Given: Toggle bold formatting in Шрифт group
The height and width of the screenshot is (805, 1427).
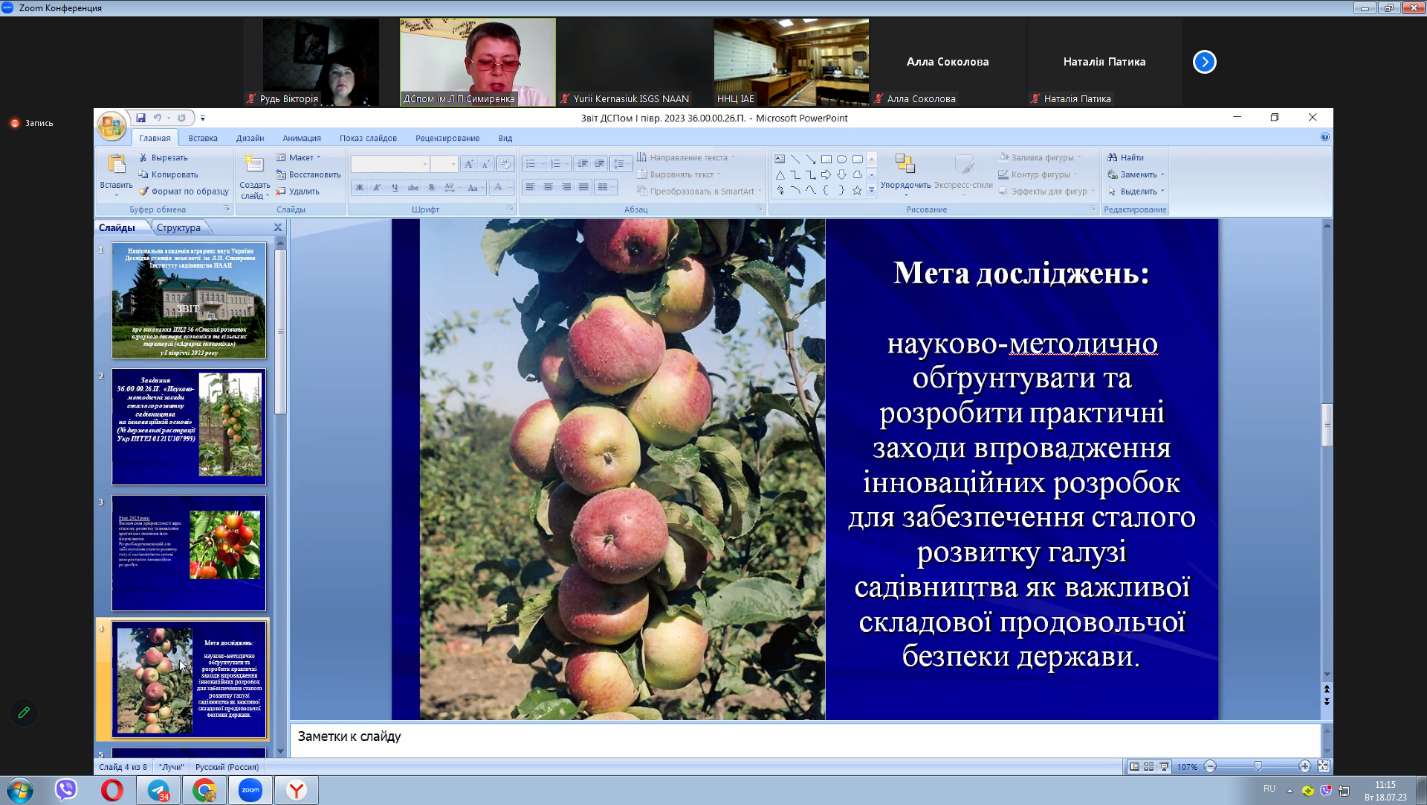Looking at the screenshot, I should point(360,187).
